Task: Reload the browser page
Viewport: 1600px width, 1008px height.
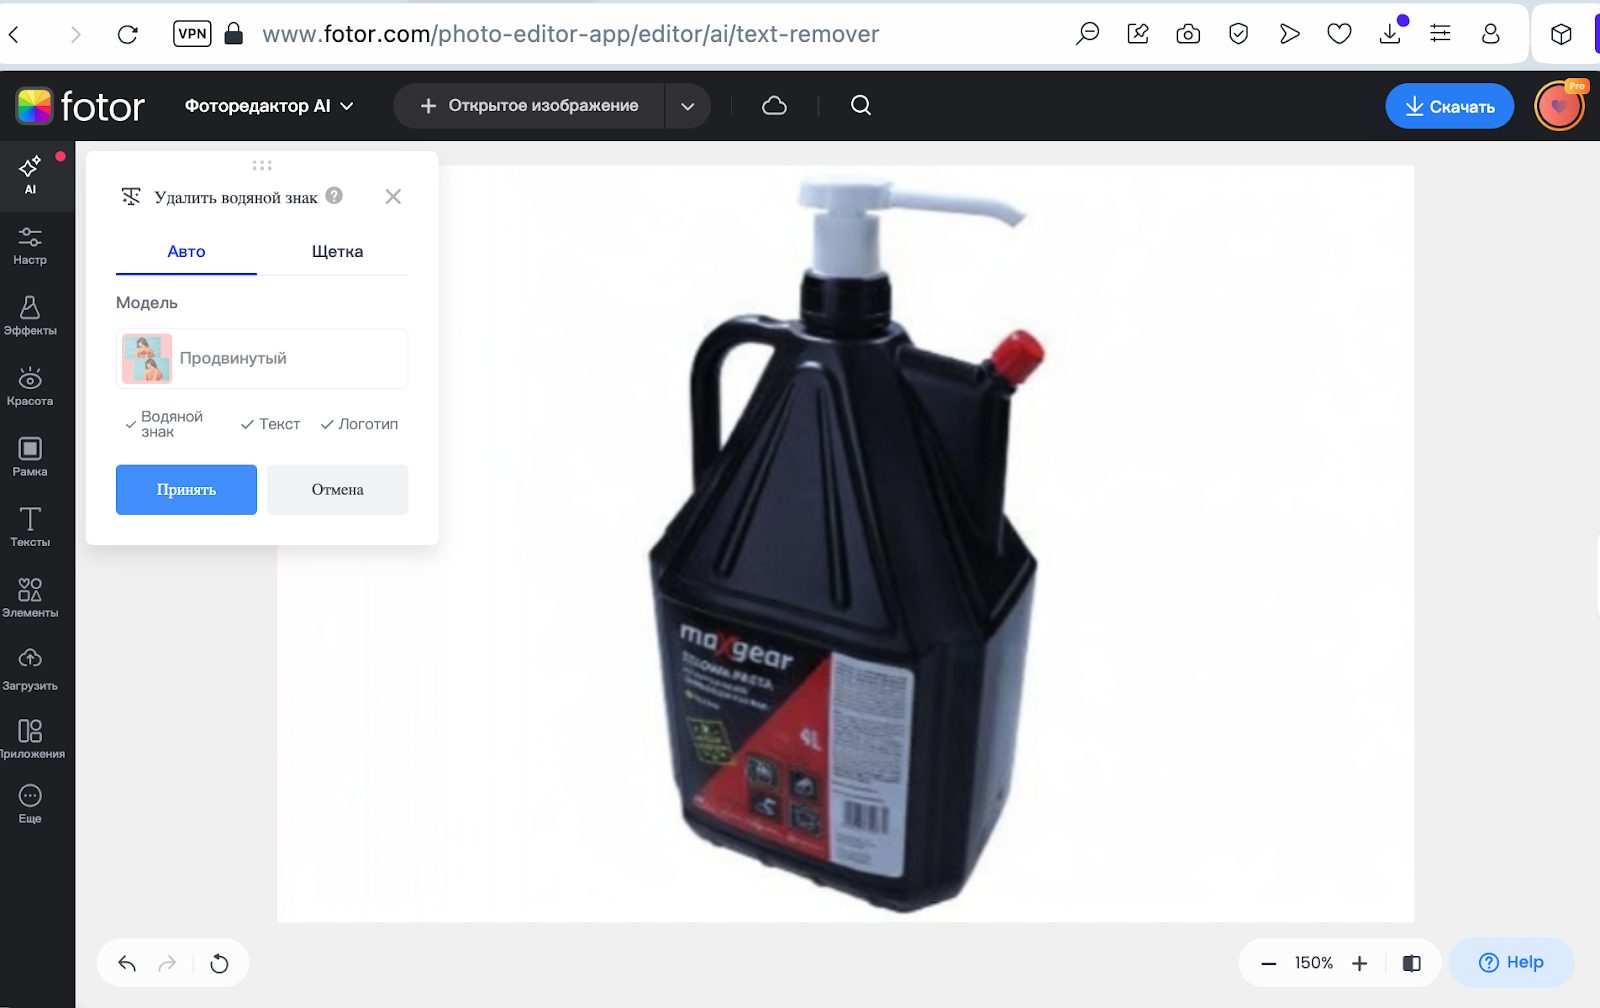Action: (x=127, y=34)
